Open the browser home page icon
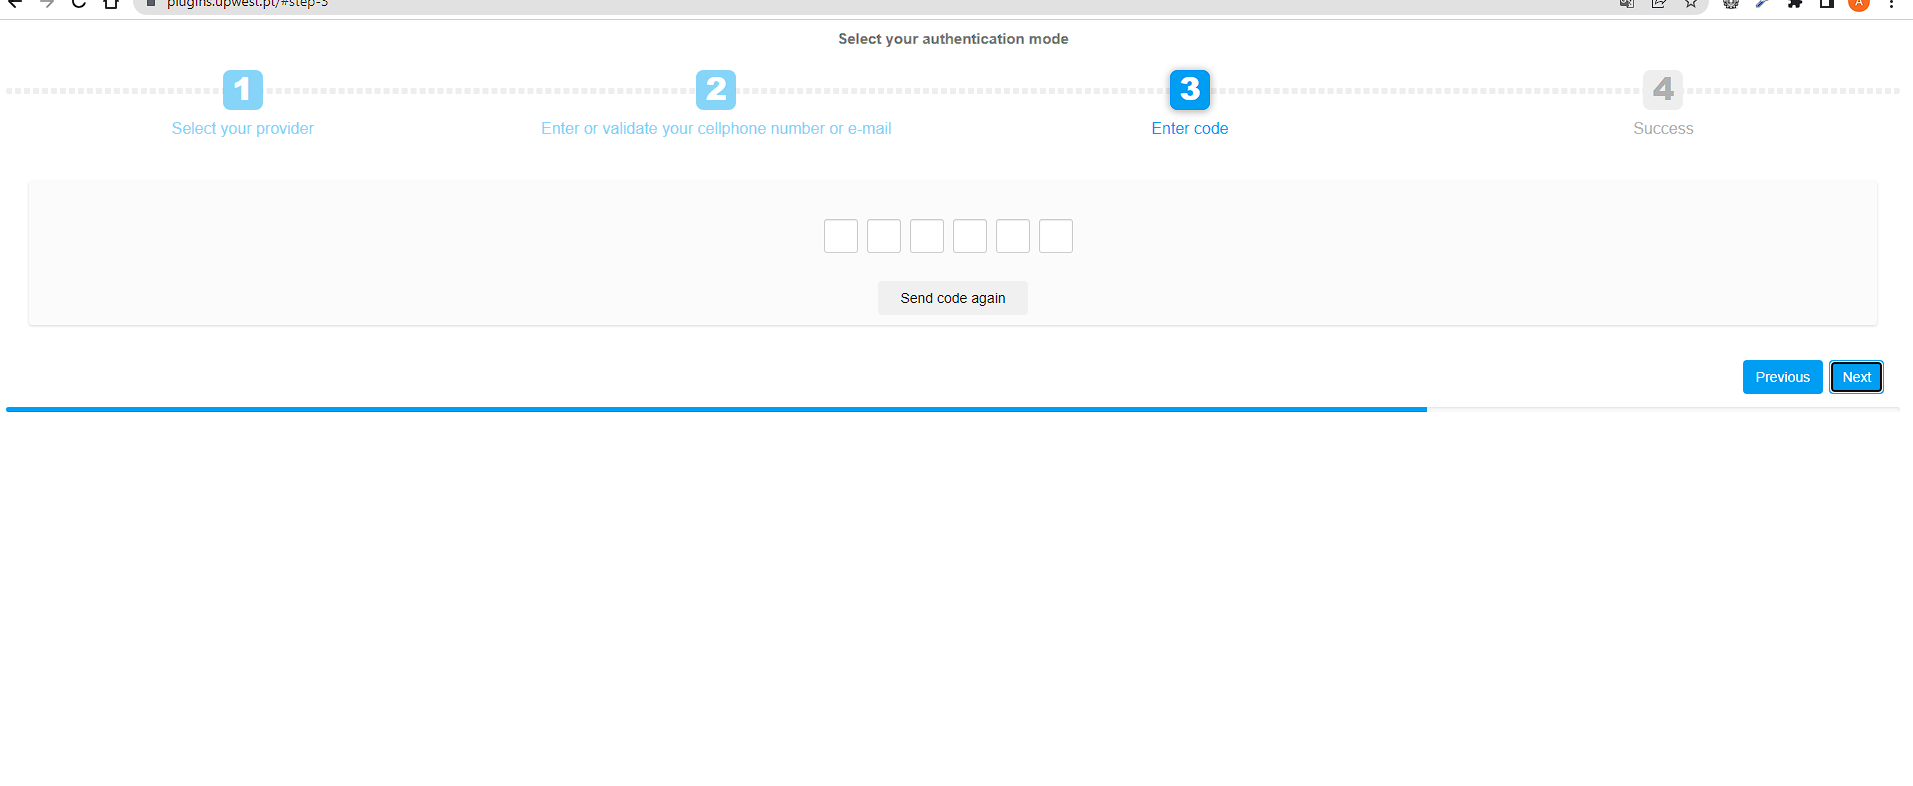 point(111,4)
